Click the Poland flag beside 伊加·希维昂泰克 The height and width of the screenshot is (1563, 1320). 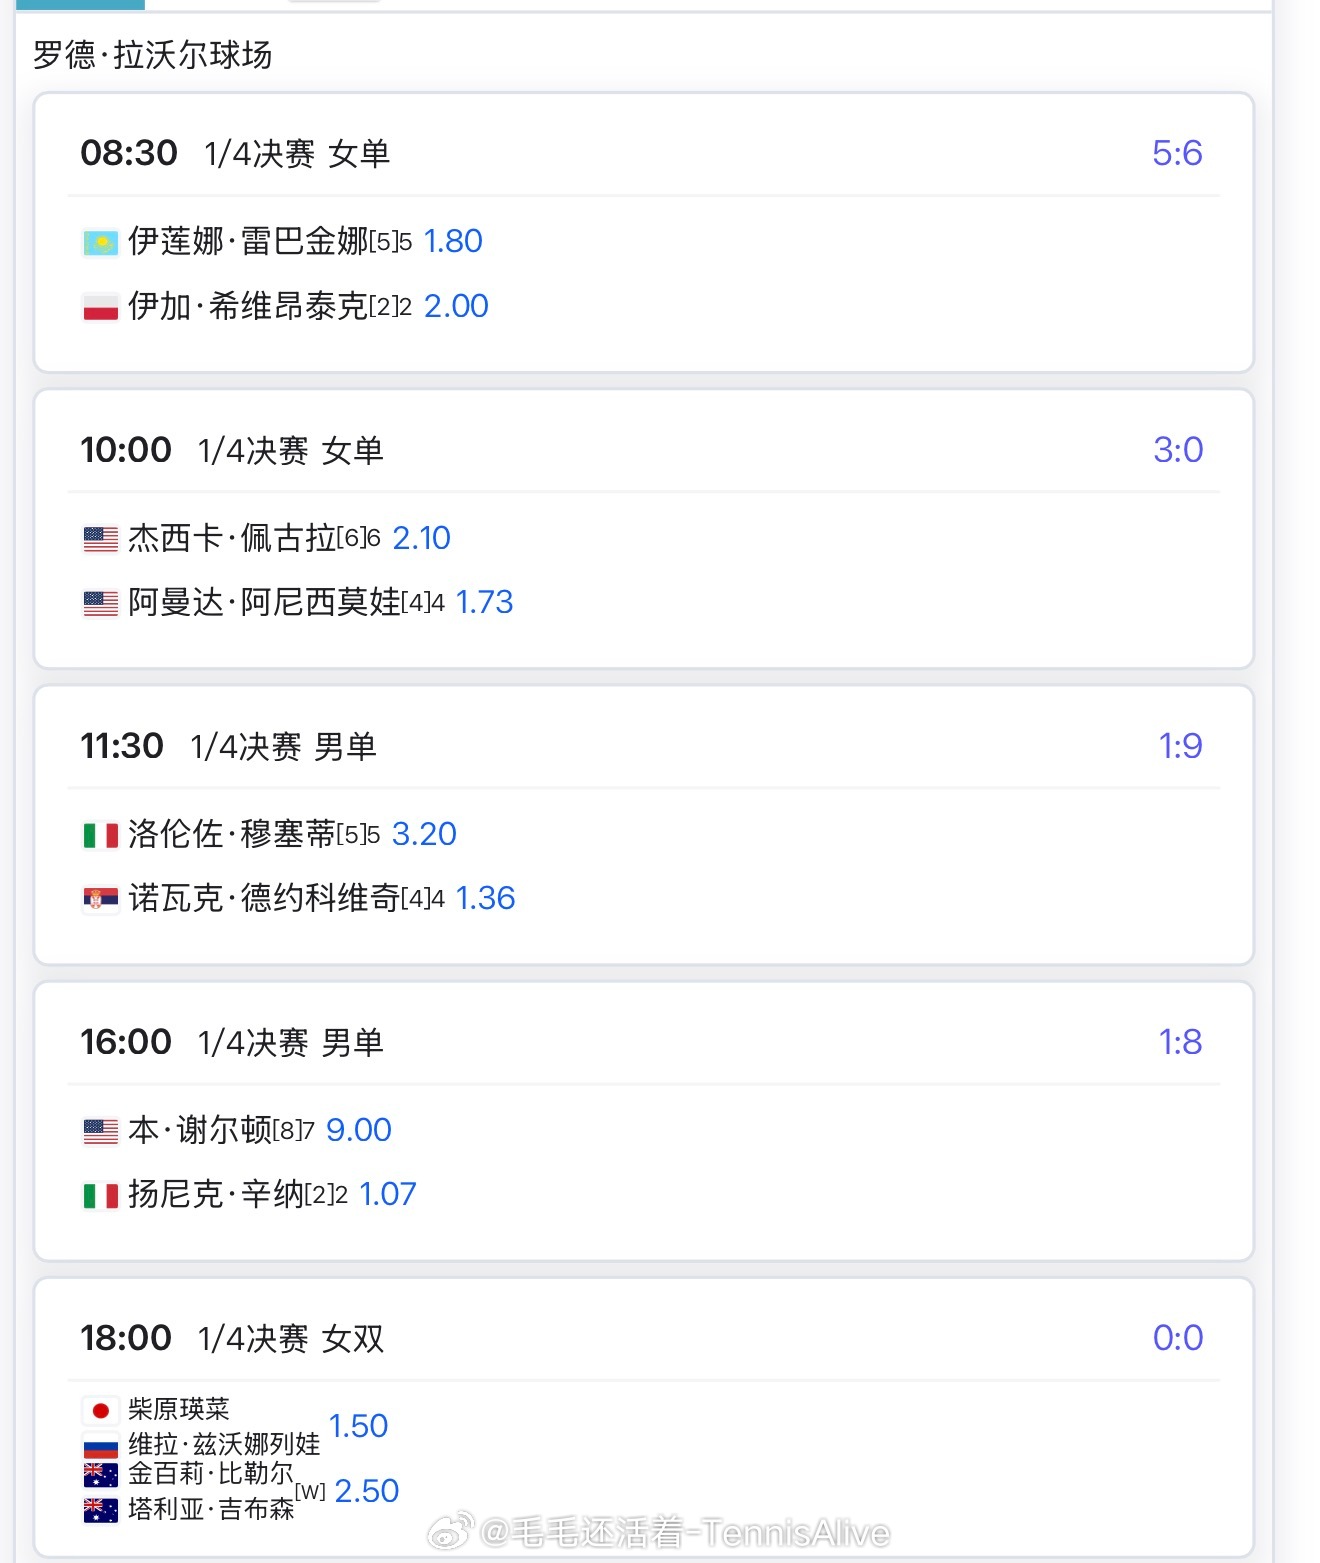pos(100,307)
